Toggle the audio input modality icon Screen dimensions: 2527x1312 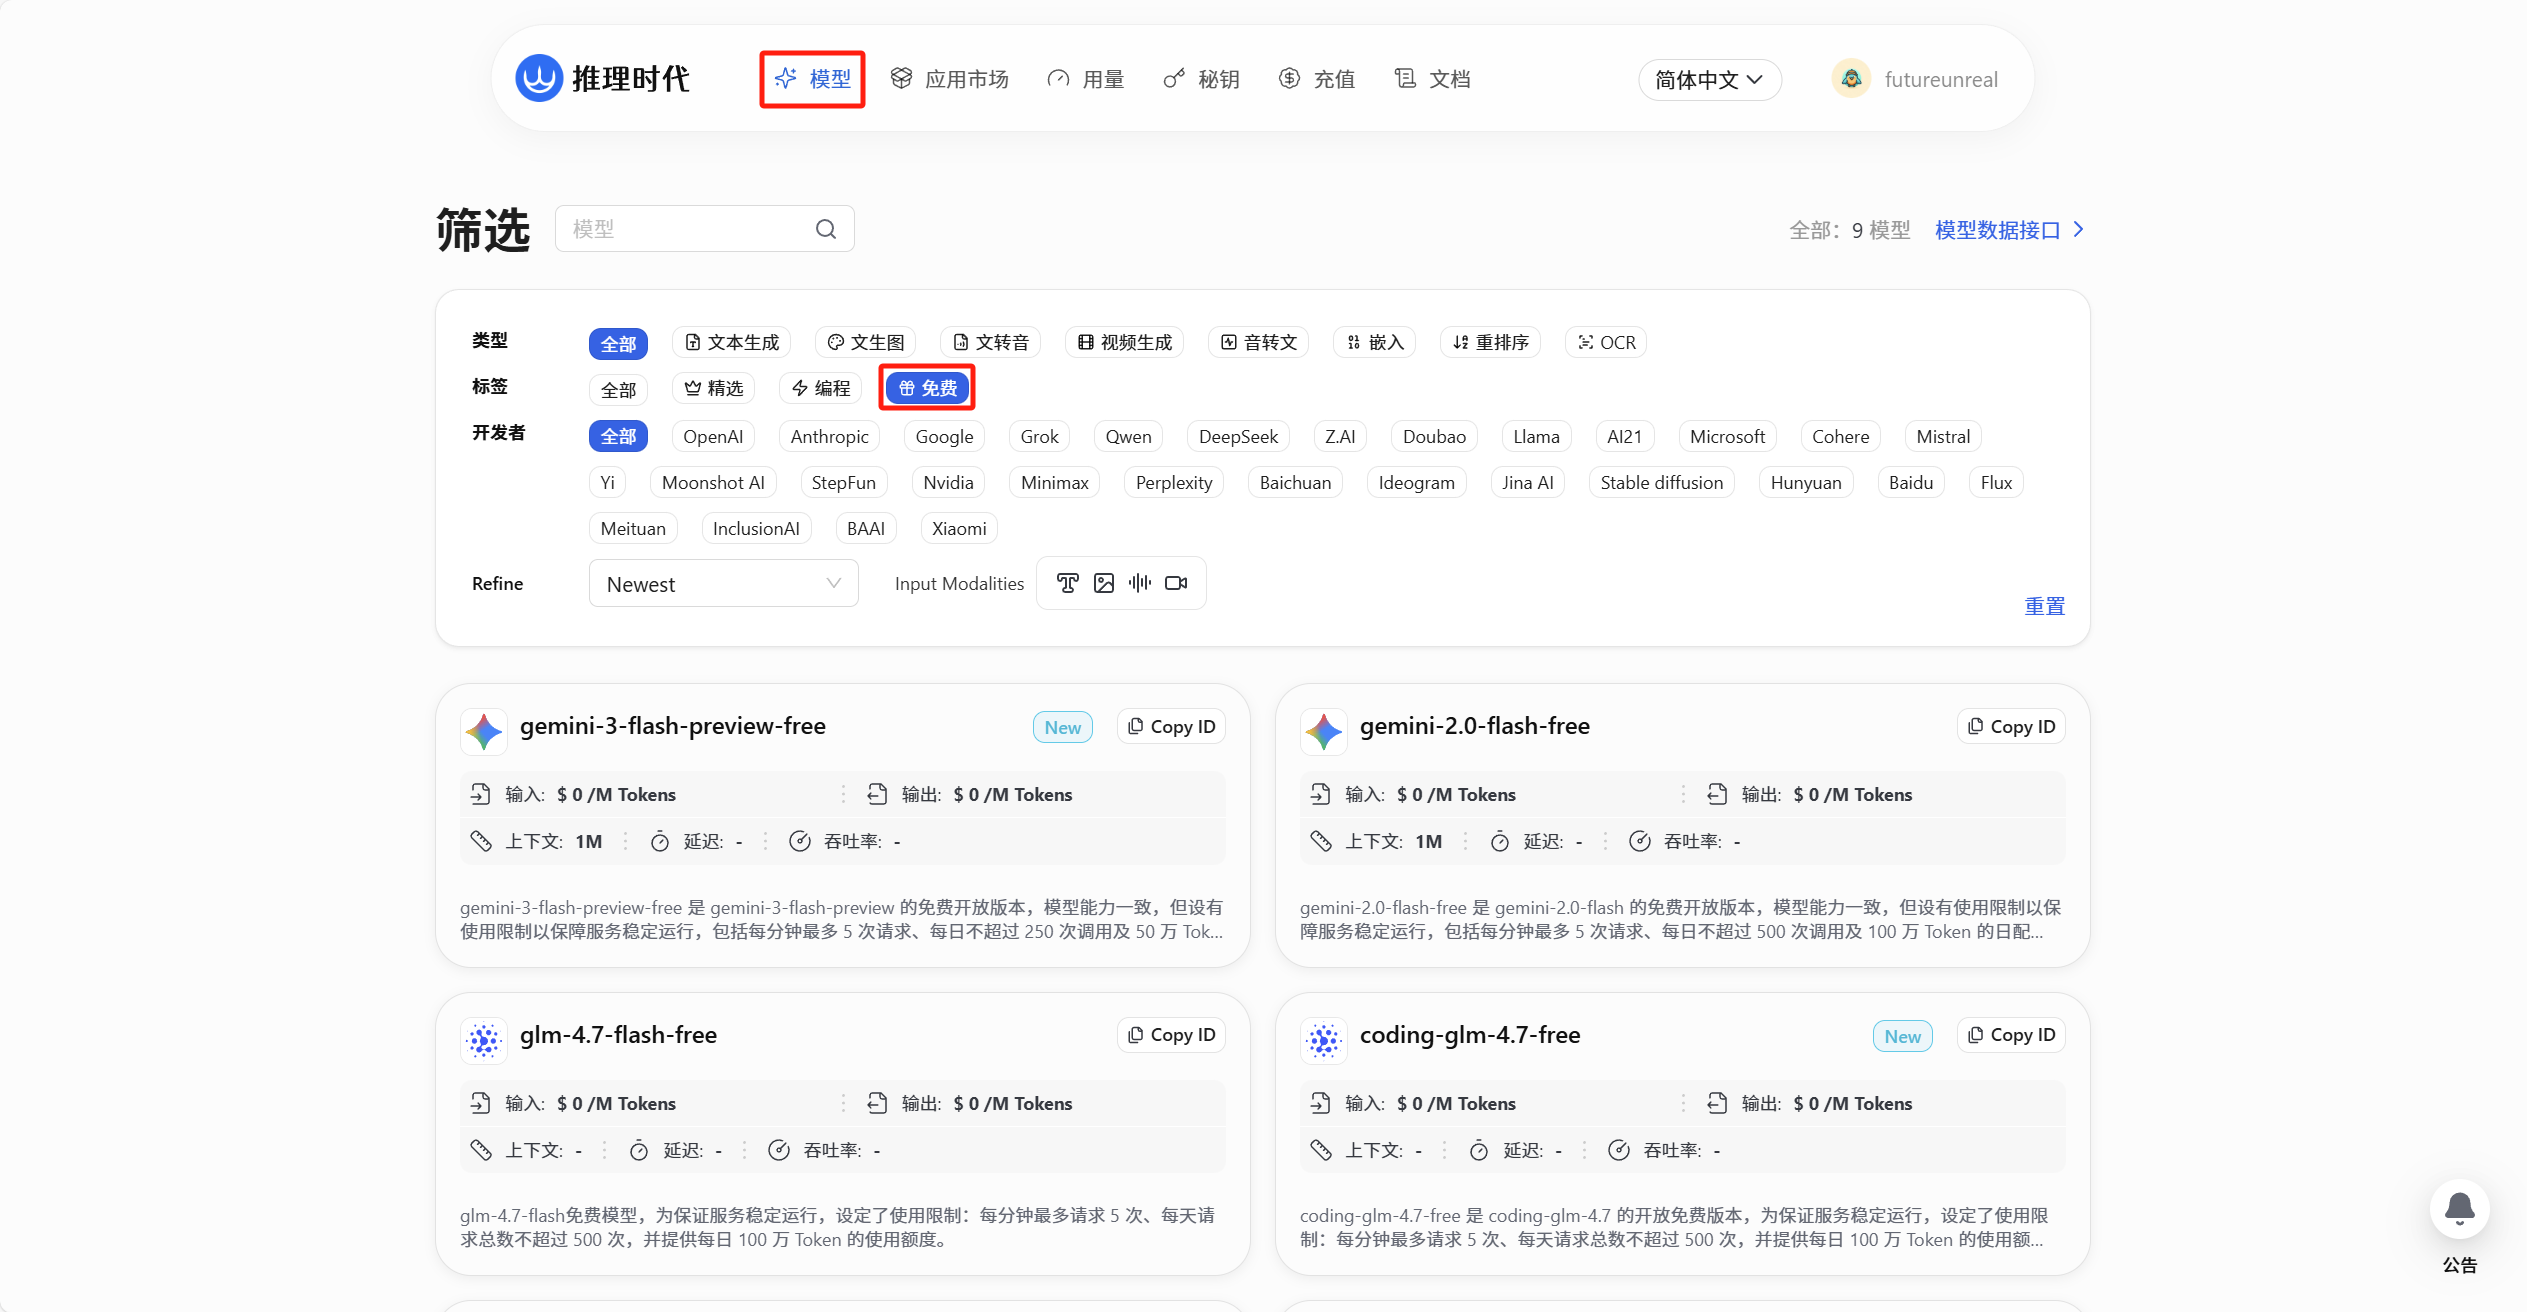coord(1140,583)
